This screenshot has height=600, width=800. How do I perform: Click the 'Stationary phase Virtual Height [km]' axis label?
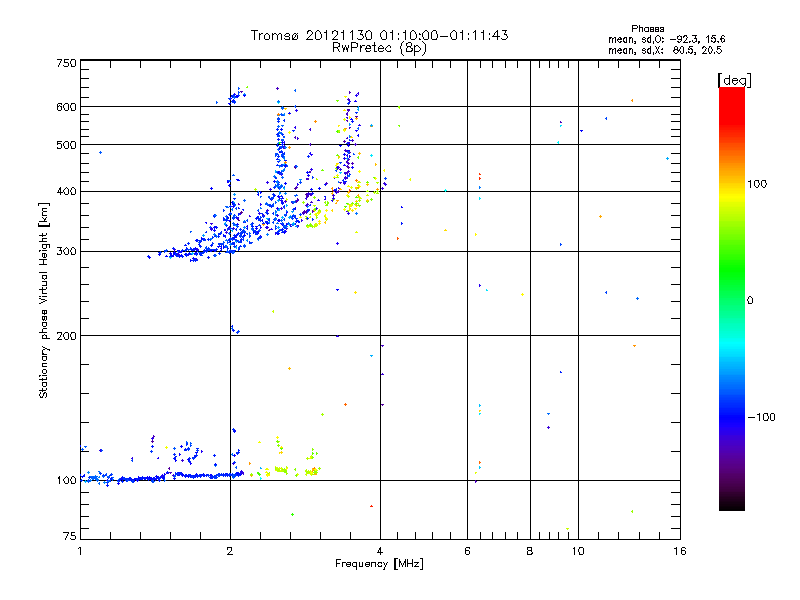tap(44, 300)
